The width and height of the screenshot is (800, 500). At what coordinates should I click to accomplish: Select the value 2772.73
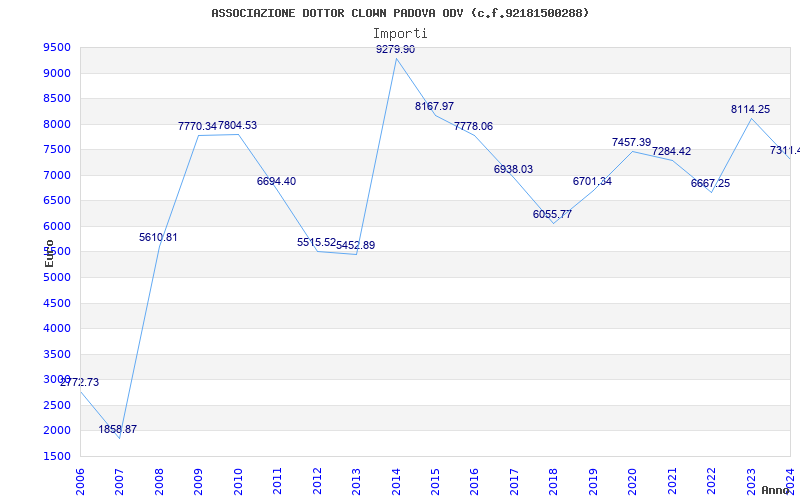(80, 383)
